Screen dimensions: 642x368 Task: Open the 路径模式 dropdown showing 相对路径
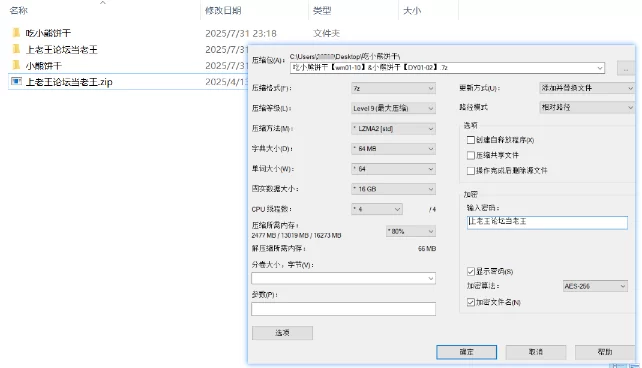587,107
